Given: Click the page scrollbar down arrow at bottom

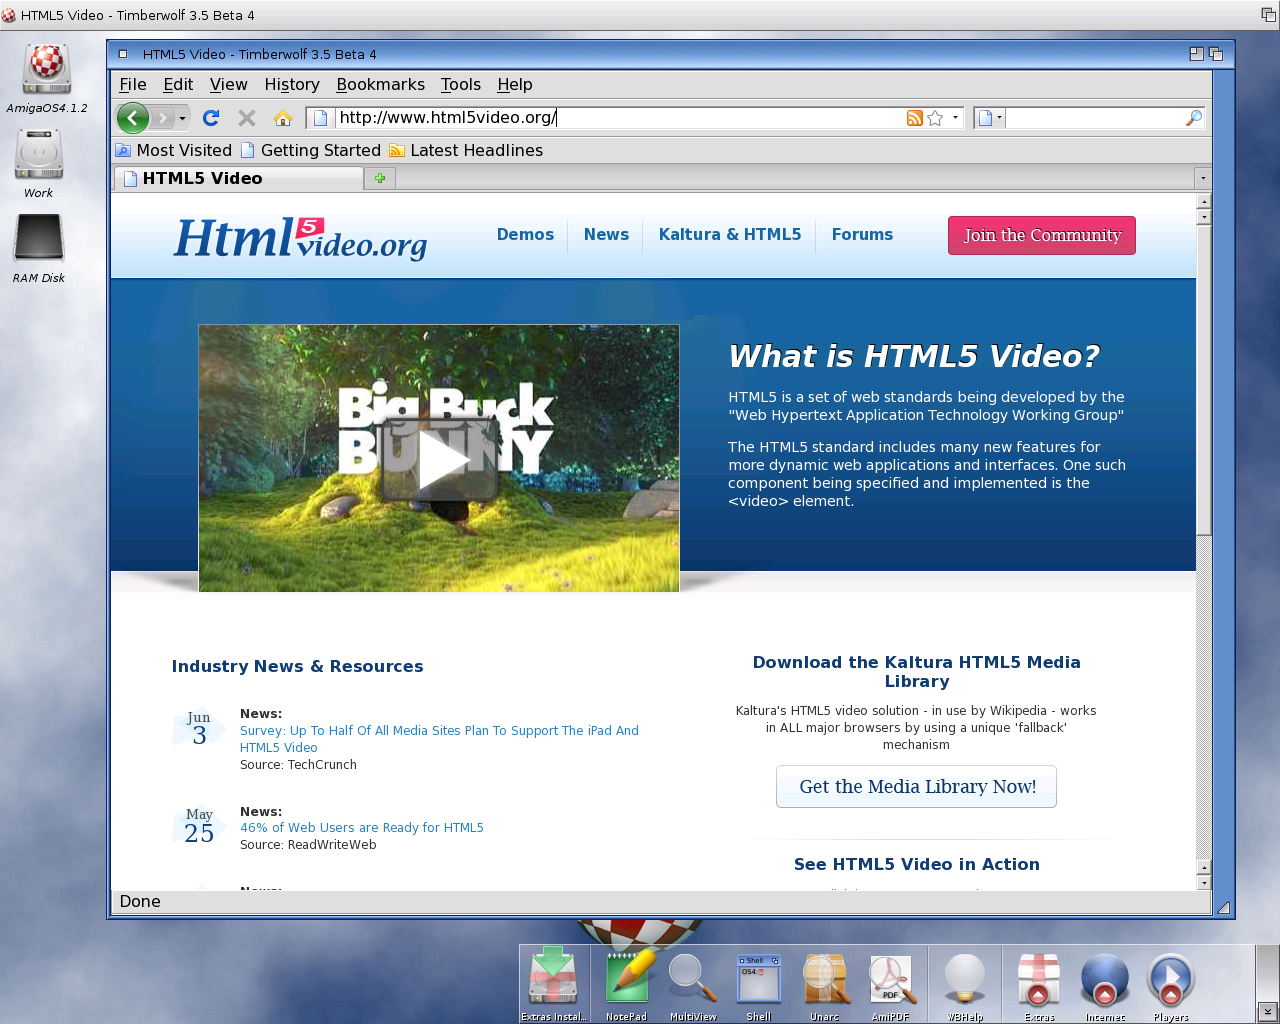Looking at the screenshot, I should pos(1204,882).
